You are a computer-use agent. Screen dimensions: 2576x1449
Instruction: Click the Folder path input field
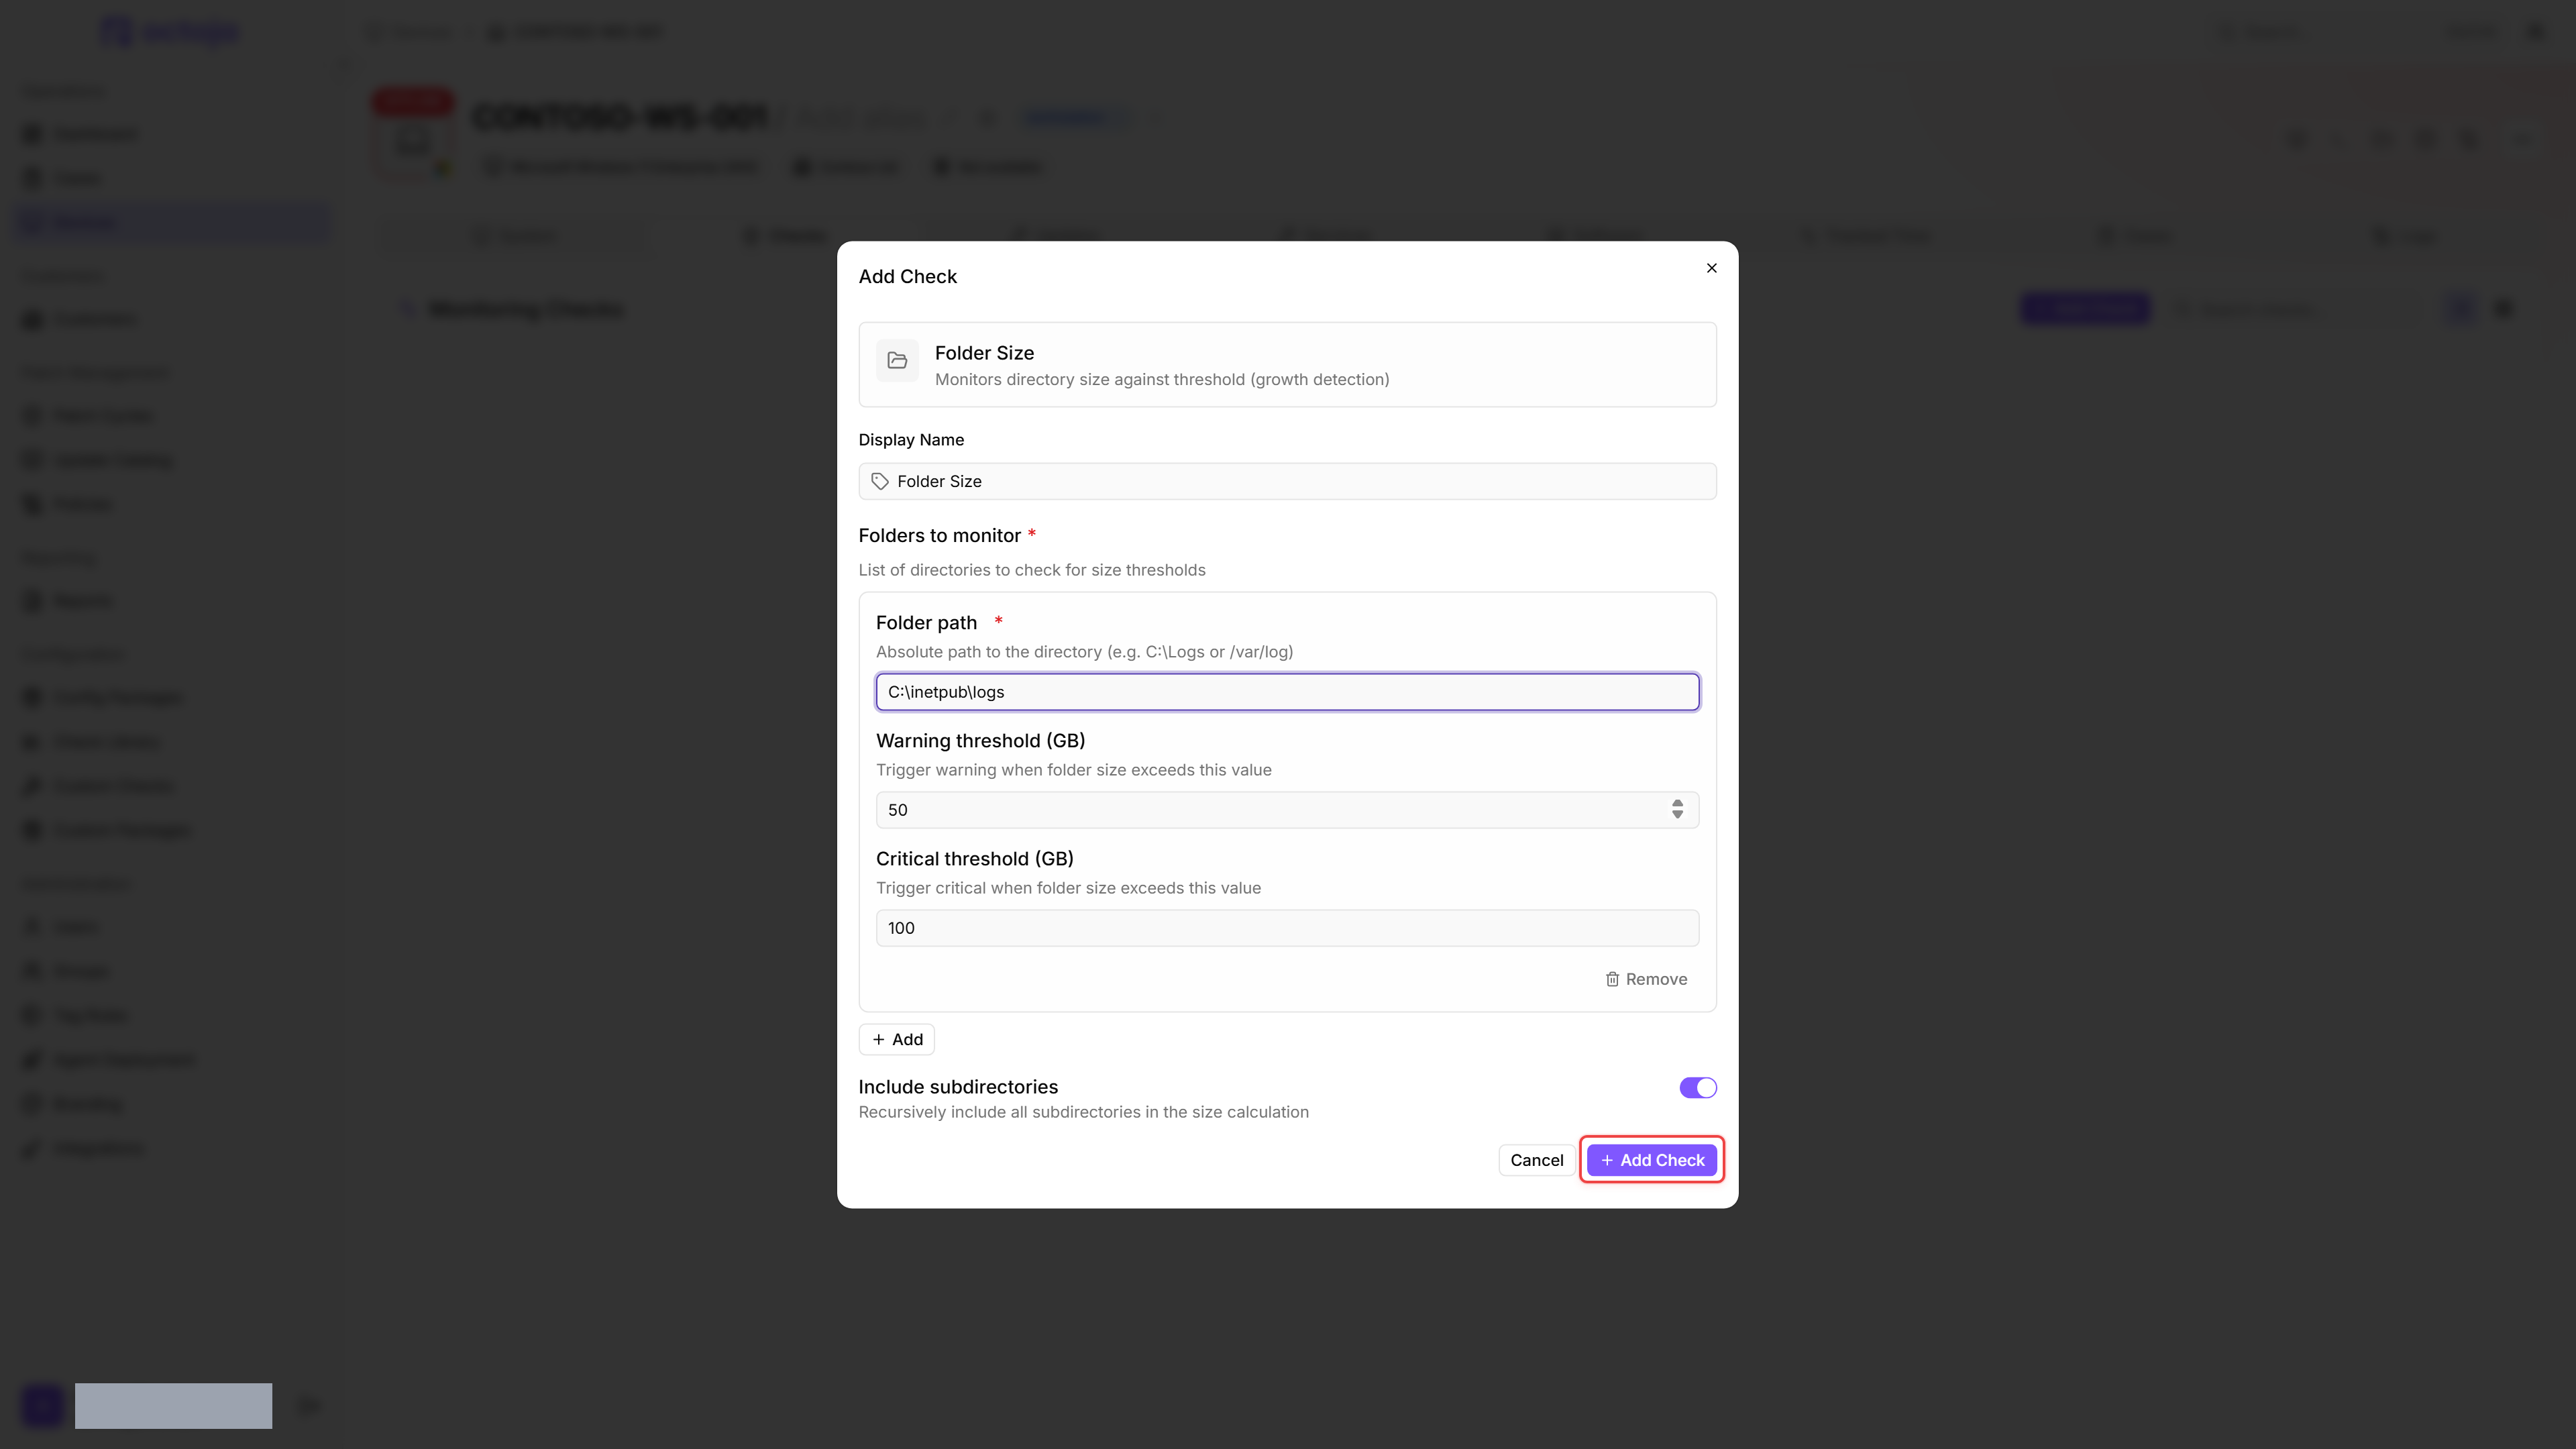(1287, 692)
